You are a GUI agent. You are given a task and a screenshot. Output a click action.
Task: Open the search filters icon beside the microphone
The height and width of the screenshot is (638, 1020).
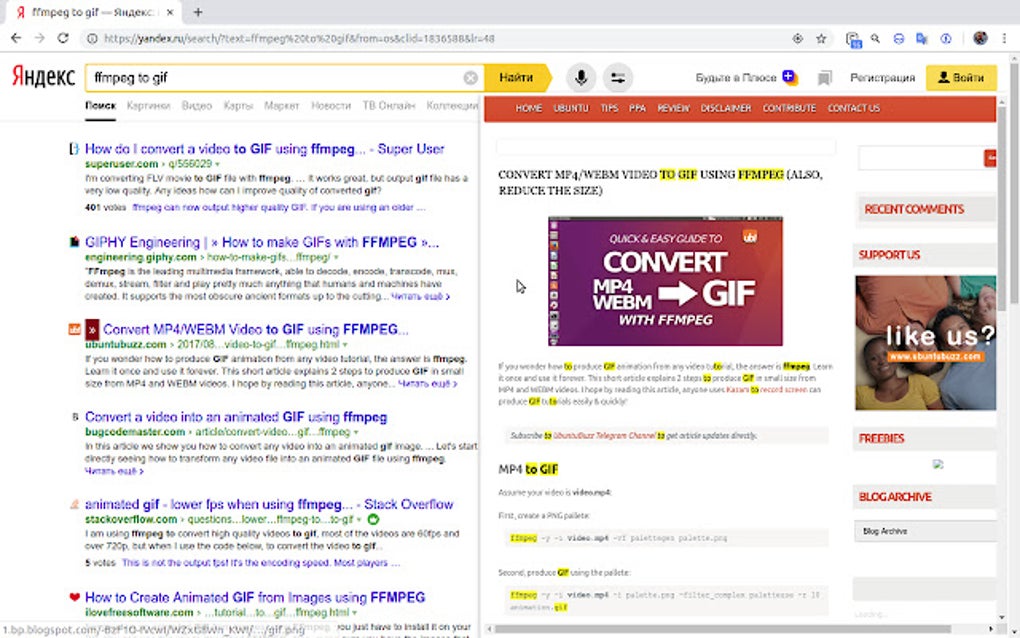pos(618,77)
